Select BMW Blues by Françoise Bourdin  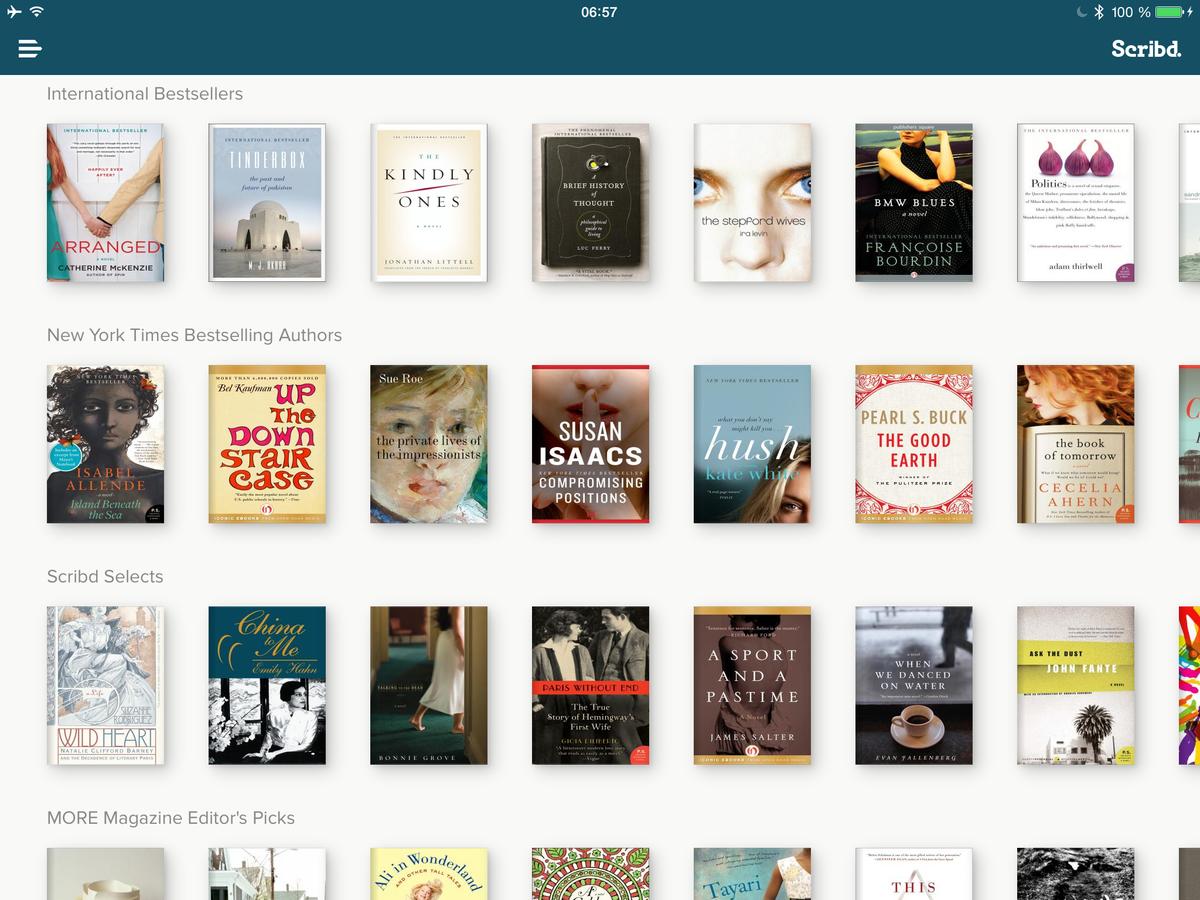click(x=914, y=203)
